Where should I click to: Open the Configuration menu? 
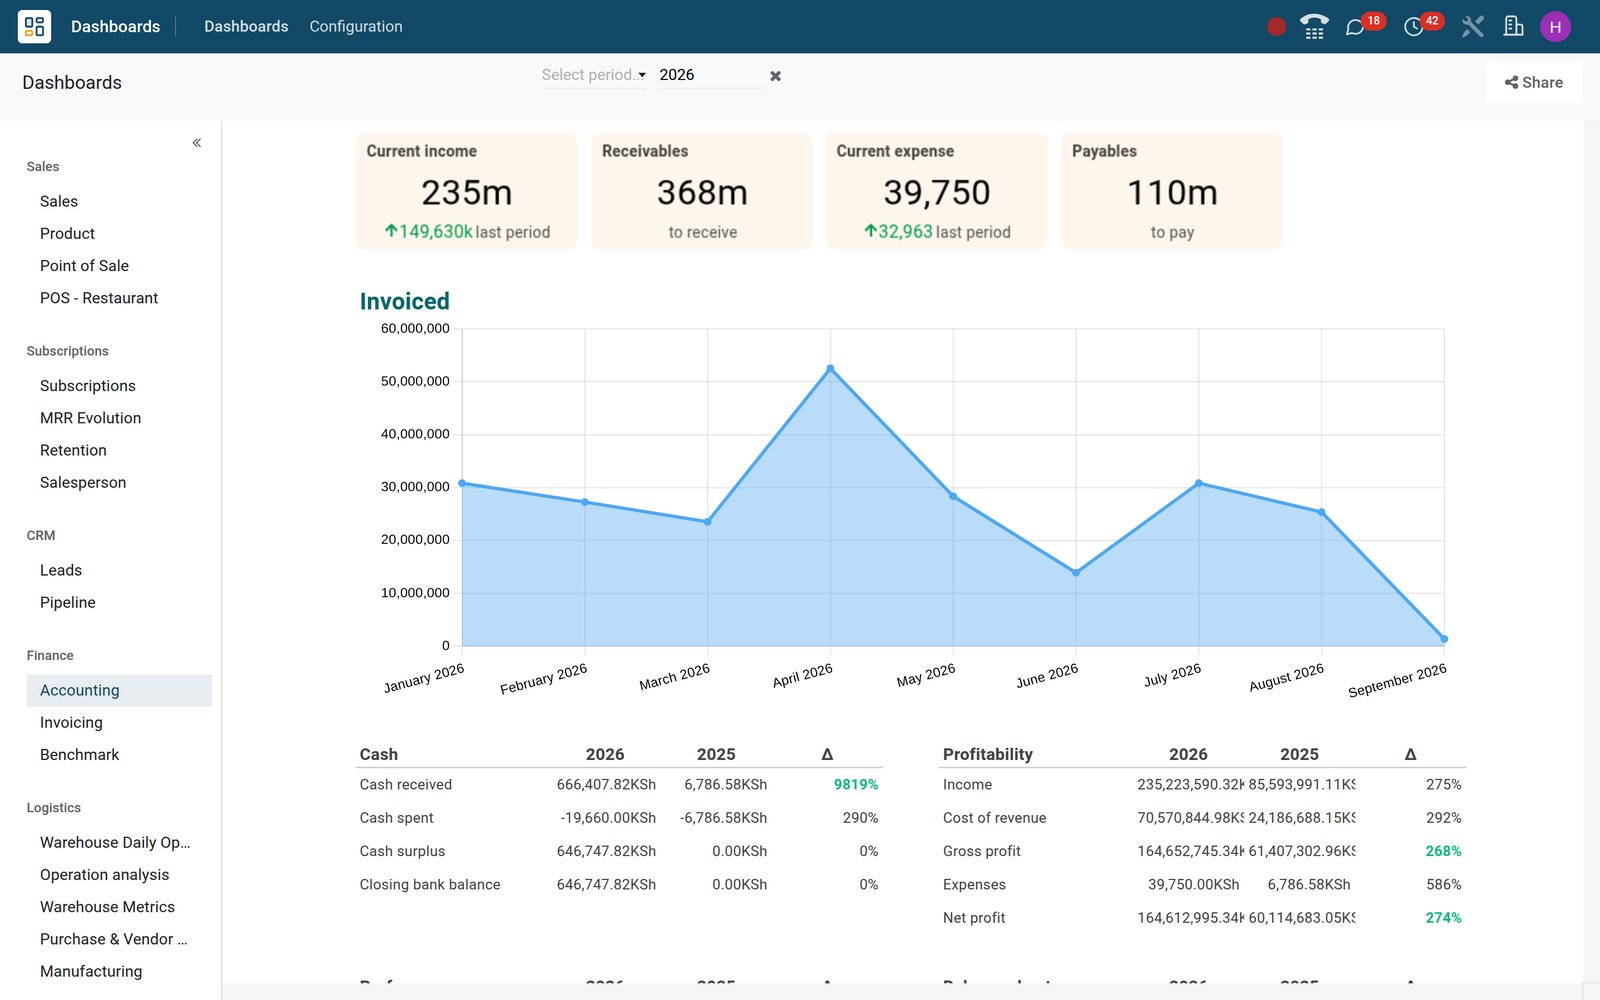click(356, 27)
